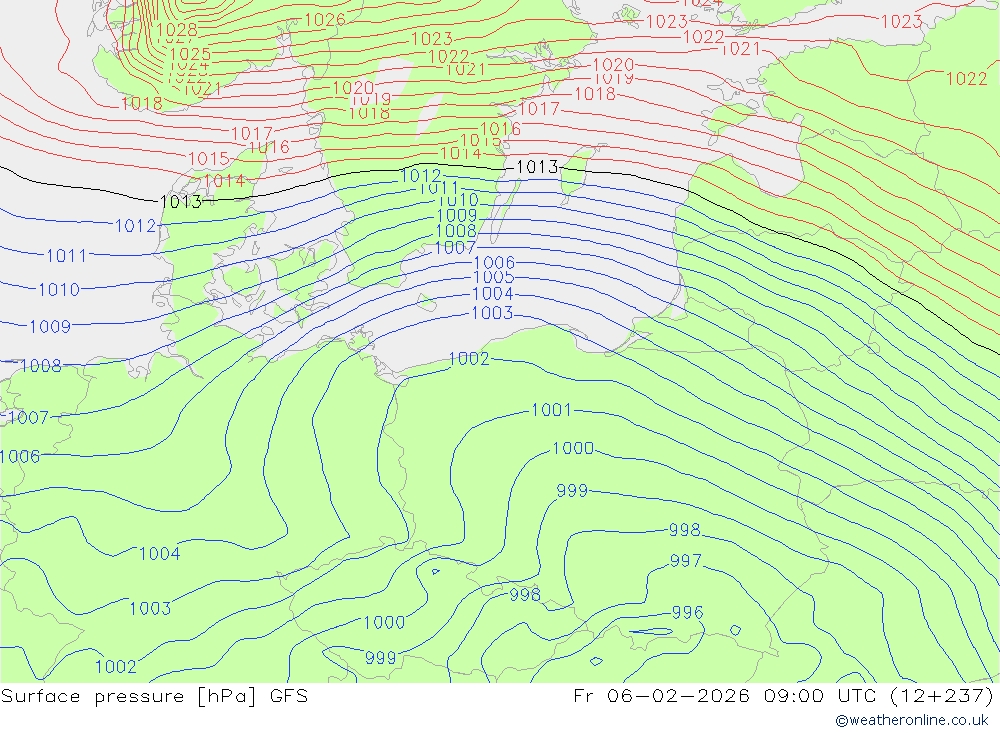Viewport: 1000px width, 733px height.
Task: Click the forecast date 'Fr 06-02-2026 09:00 UTC'
Action: point(726,695)
